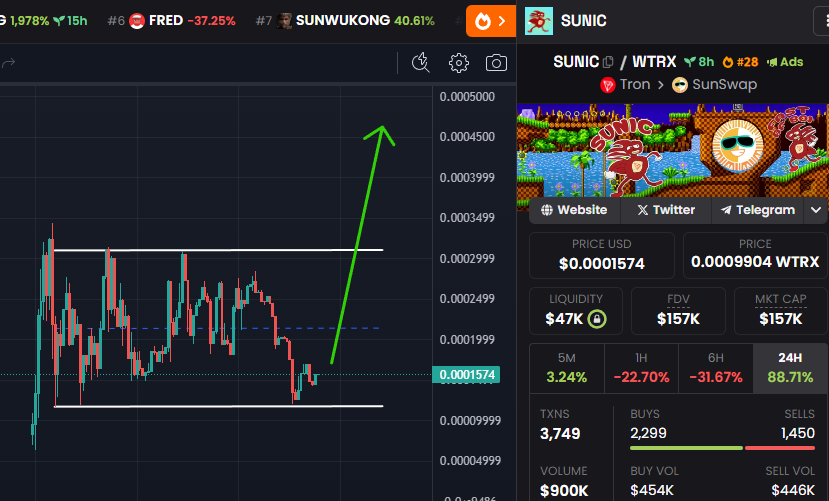The height and width of the screenshot is (501, 829).
Task: Copy SUNIC token address icon
Action: point(608,62)
